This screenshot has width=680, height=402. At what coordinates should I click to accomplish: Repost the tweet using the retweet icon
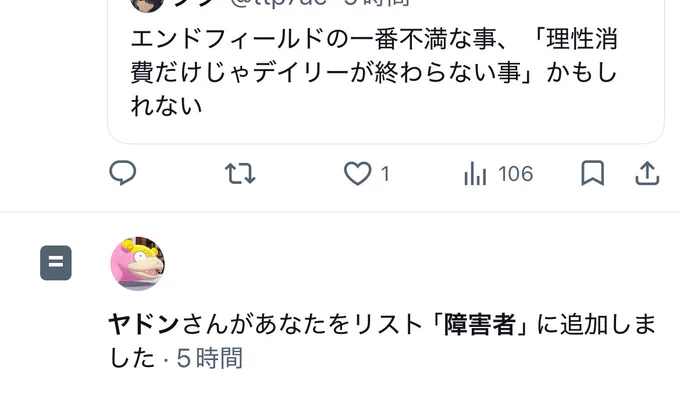click(240, 173)
